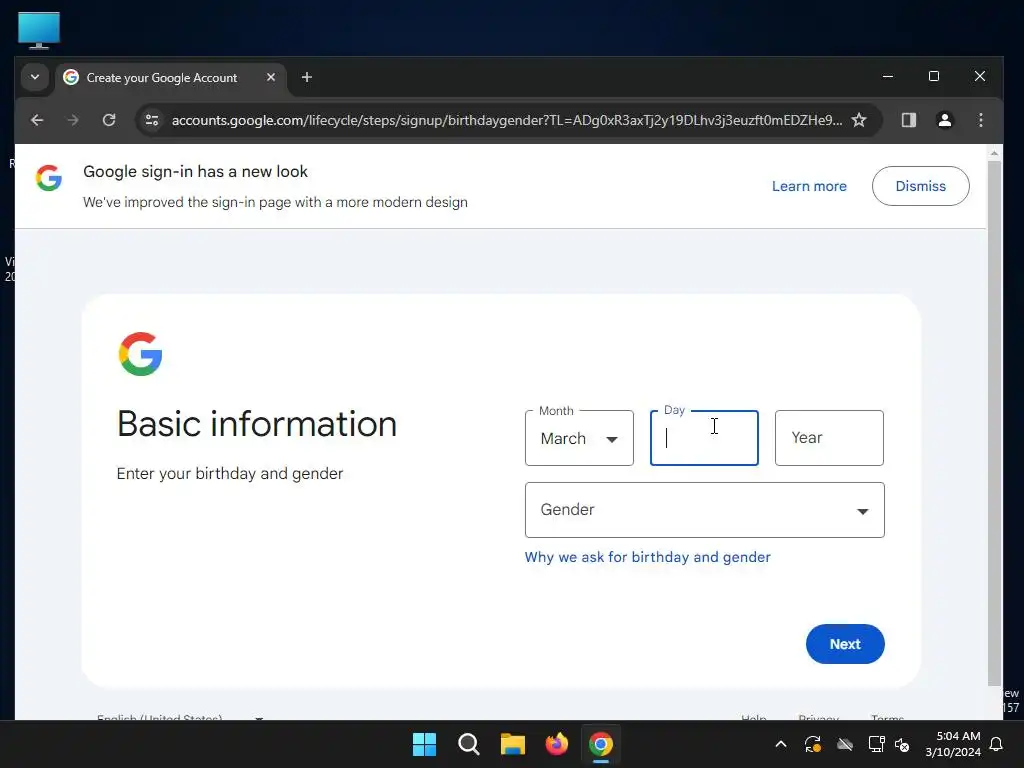Open File Explorer from taskbar

click(513, 744)
